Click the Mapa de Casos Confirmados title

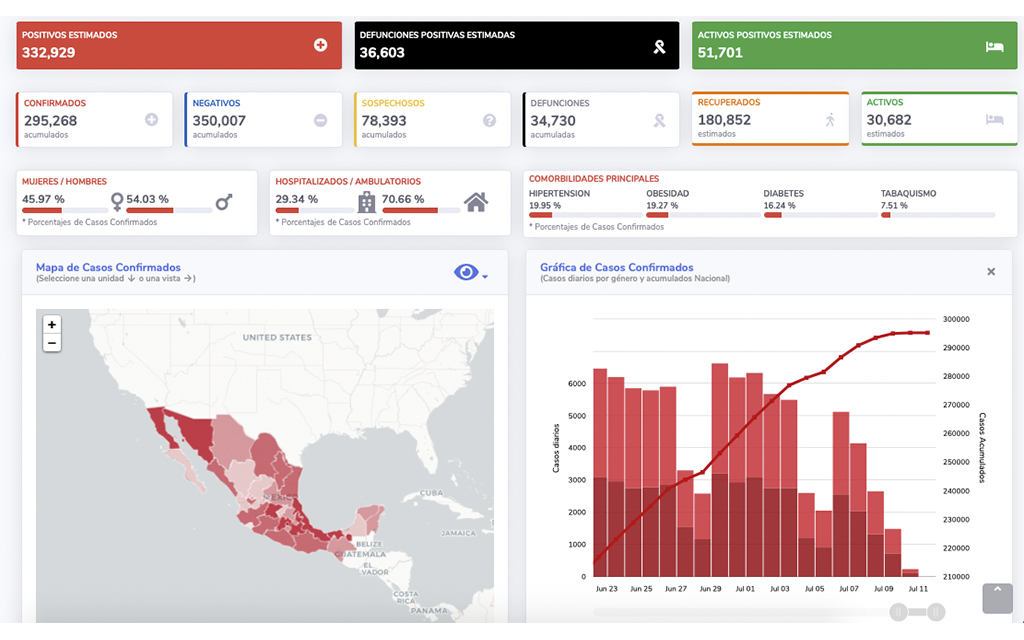pyautogui.click(x=108, y=267)
